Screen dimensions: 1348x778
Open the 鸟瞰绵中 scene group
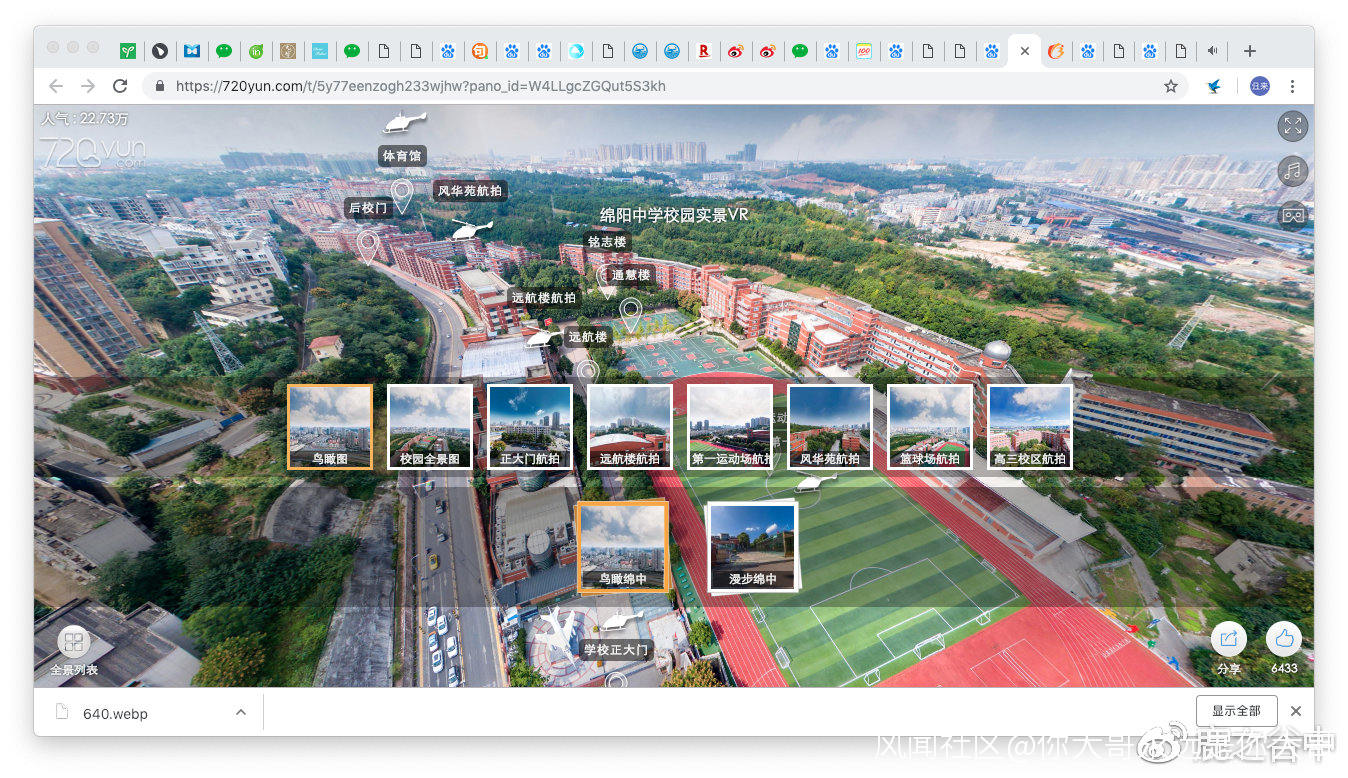[x=622, y=546]
